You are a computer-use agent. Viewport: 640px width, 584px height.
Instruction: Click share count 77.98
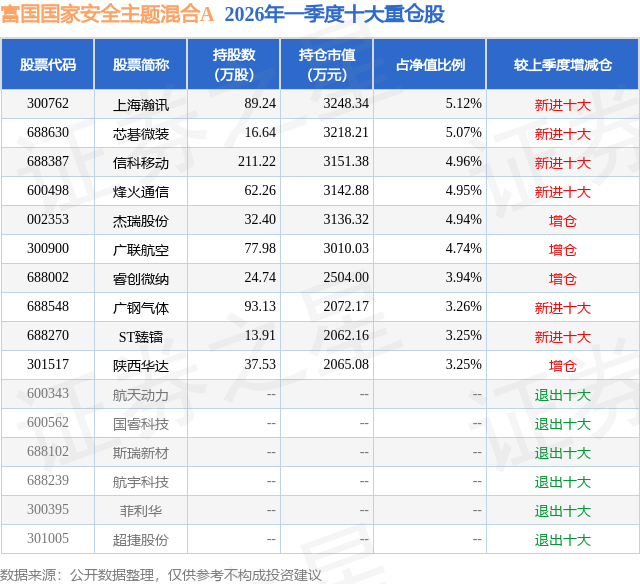pyautogui.click(x=260, y=249)
